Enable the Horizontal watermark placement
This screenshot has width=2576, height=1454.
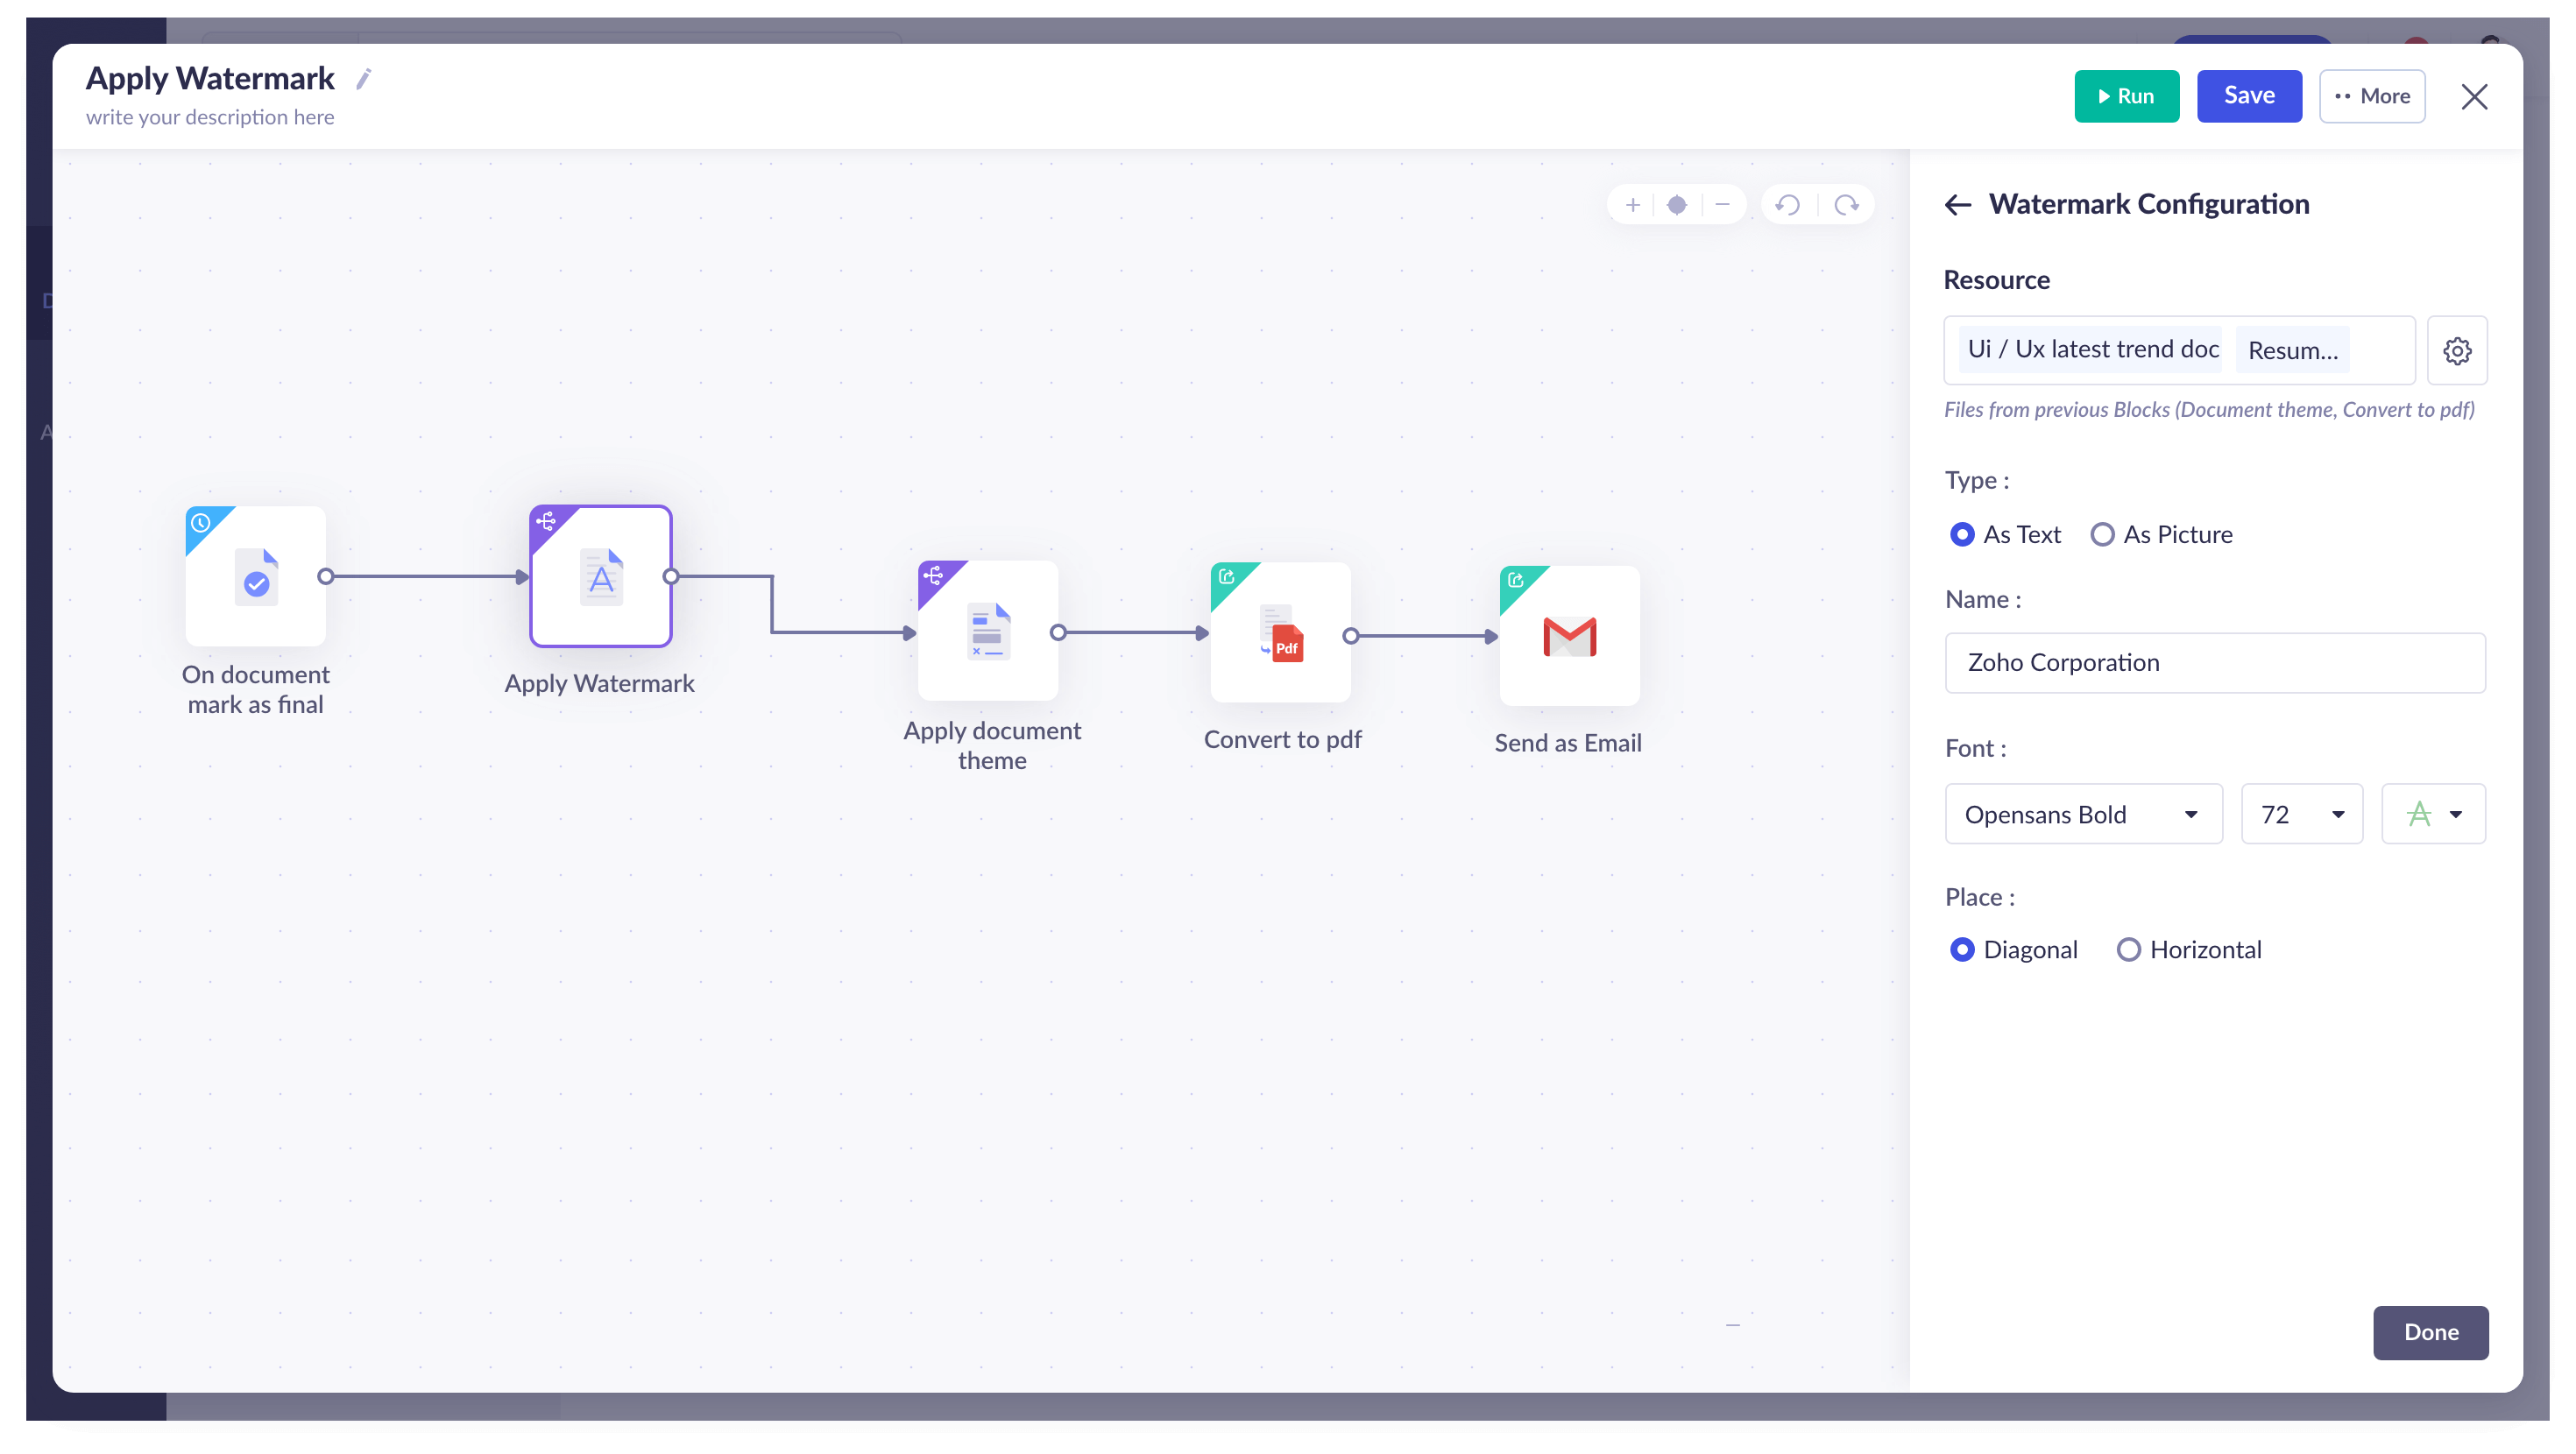pos(2129,949)
